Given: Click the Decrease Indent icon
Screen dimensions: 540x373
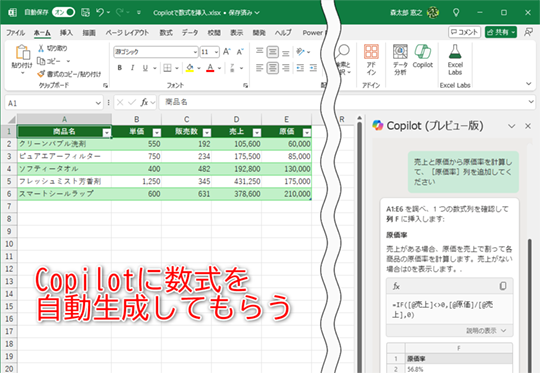Looking at the screenshot, I should [x=300, y=68].
